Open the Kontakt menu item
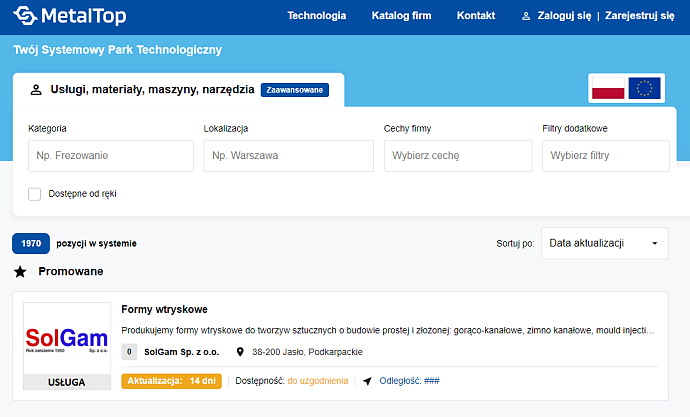The width and height of the screenshot is (690, 417). pyautogui.click(x=476, y=16)
